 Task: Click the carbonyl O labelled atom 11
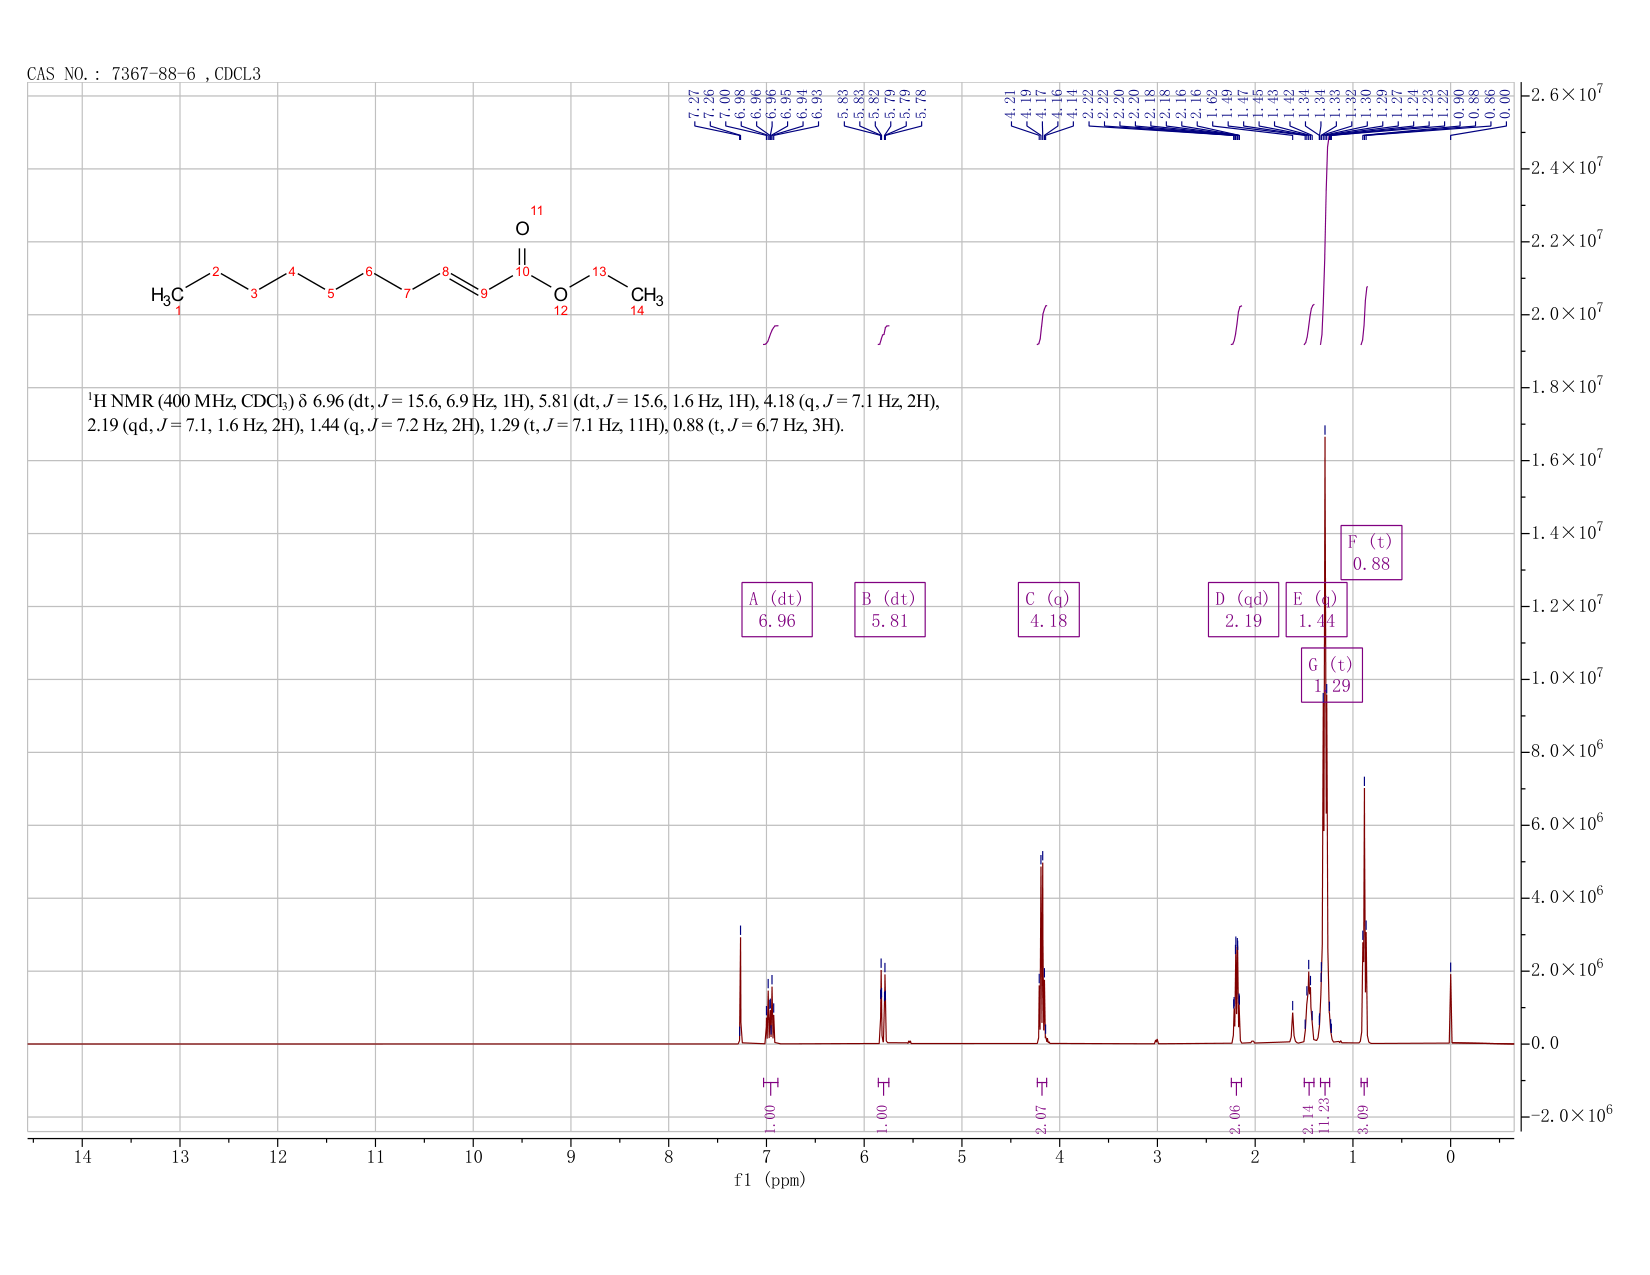522,229
